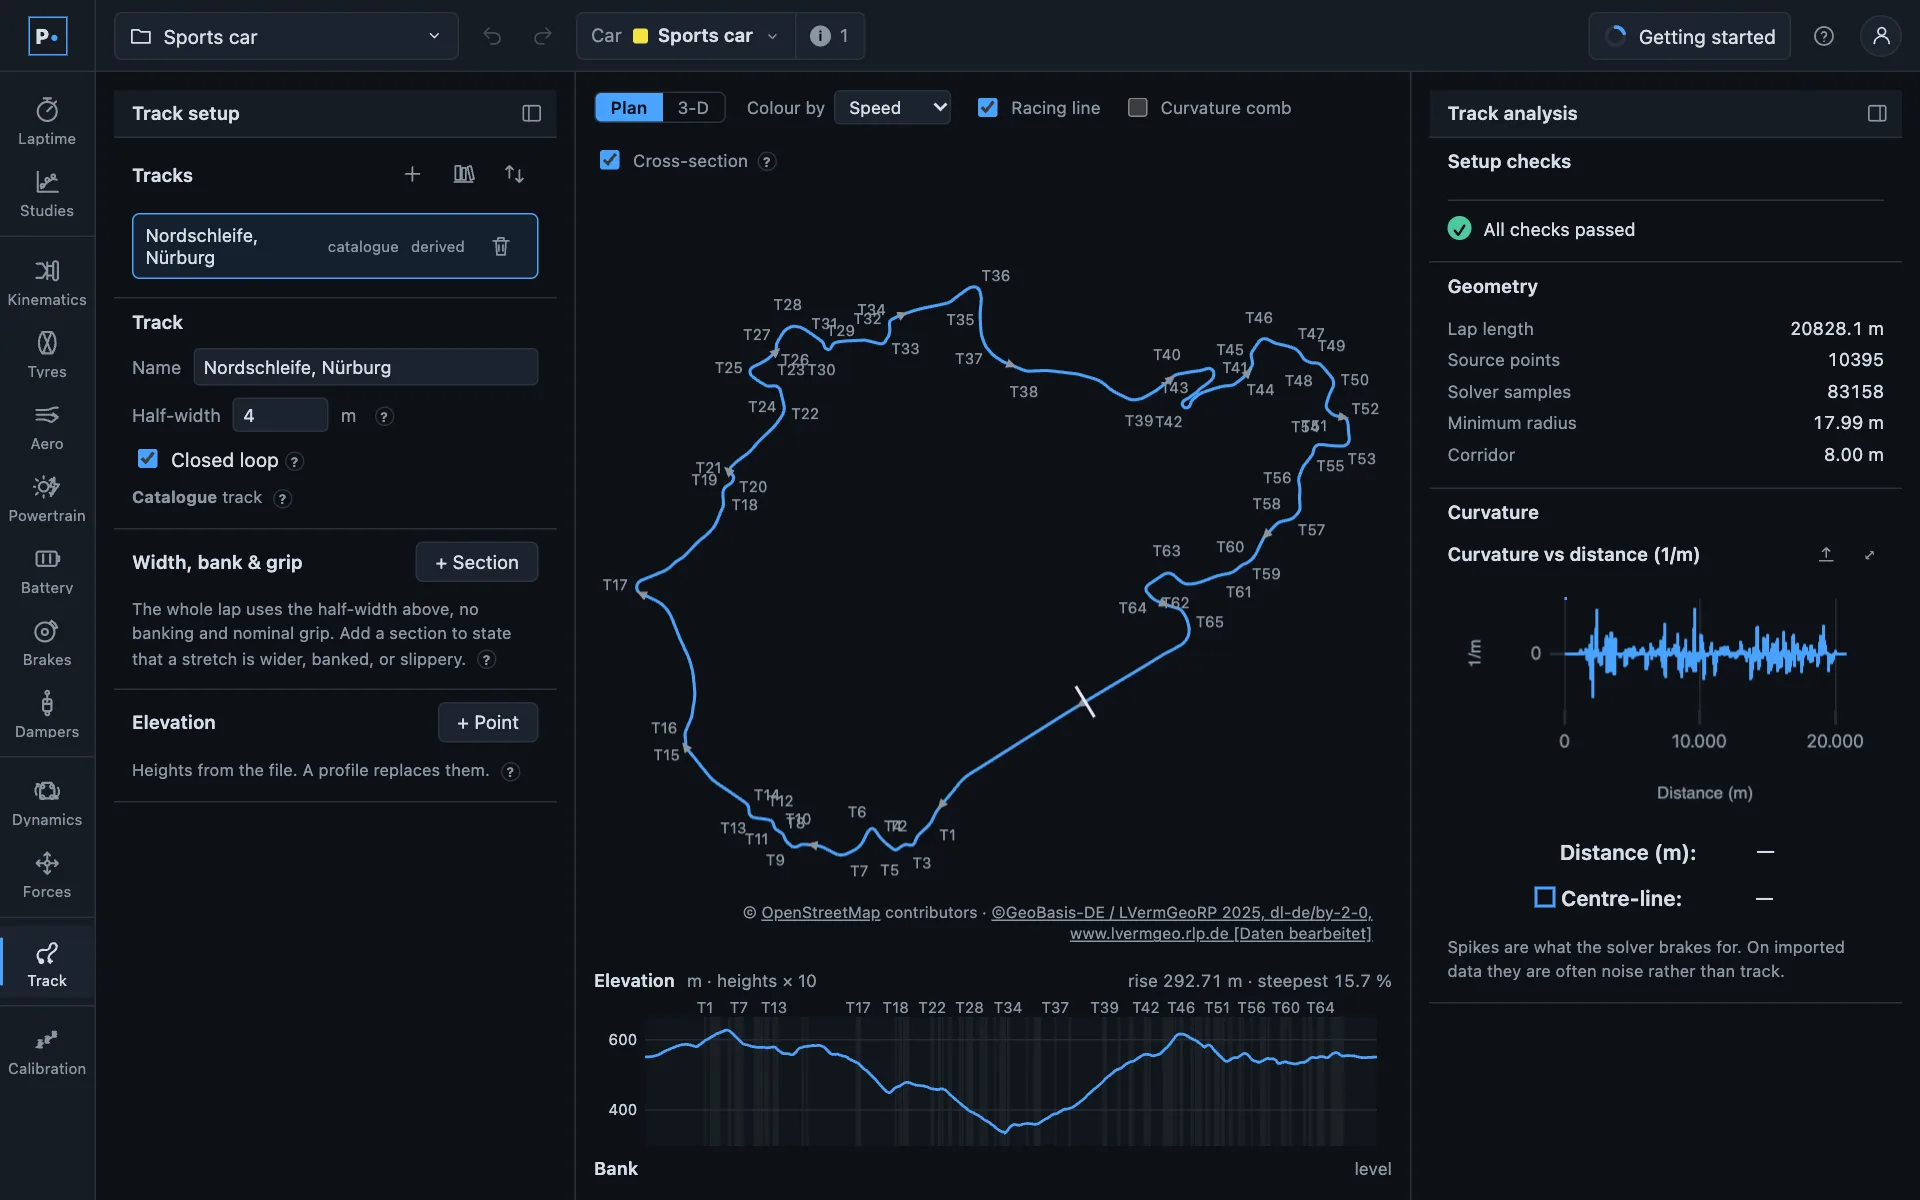This screenshot has width=1920, height=1200.
Task: Edit the Half-width input field
Action: (280, 415)
